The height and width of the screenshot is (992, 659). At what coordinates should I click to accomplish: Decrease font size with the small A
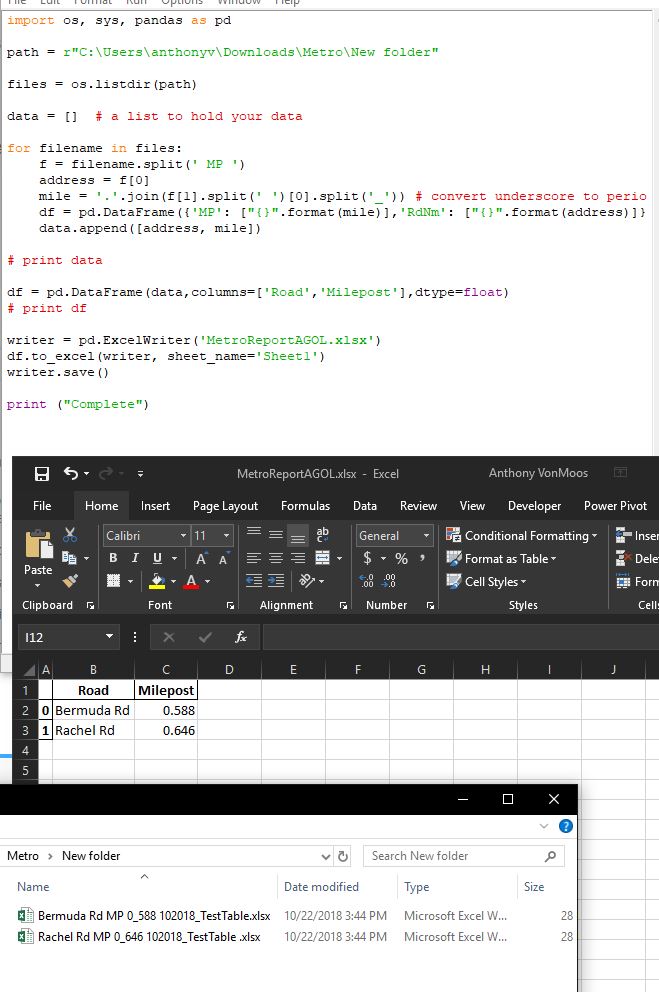click(x=223, y=559)
